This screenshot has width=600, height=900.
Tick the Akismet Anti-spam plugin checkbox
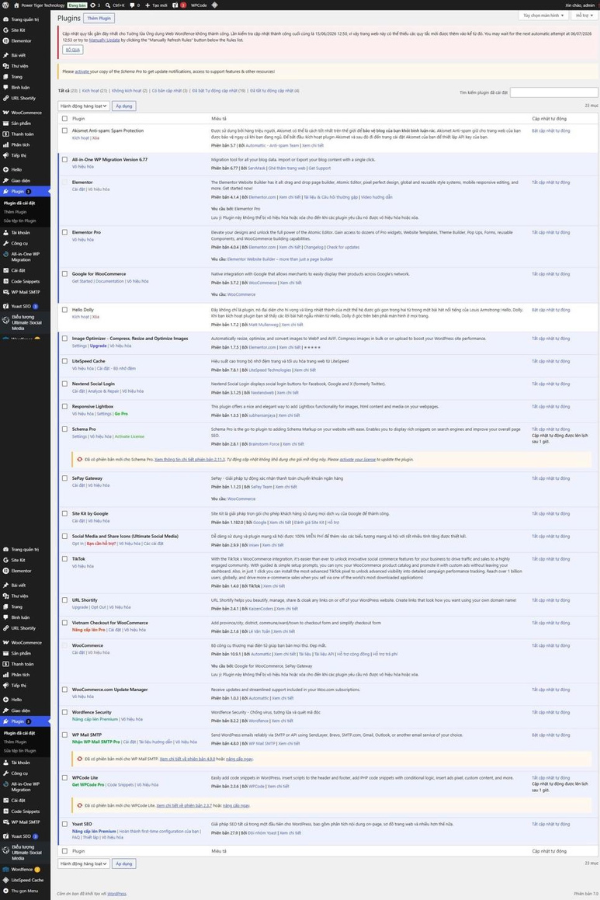(65, 131)
